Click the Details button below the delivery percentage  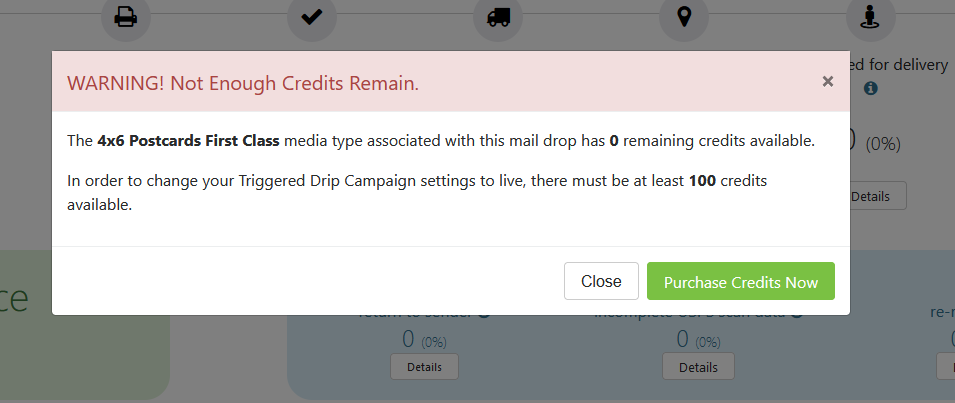click(x=878, y=196)
